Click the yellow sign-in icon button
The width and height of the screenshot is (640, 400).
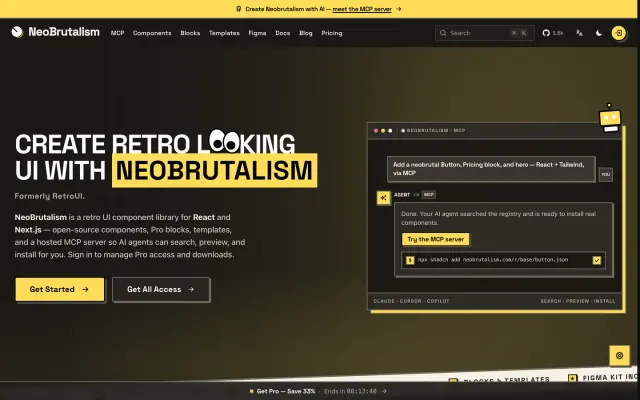click(x=619, y=33)
